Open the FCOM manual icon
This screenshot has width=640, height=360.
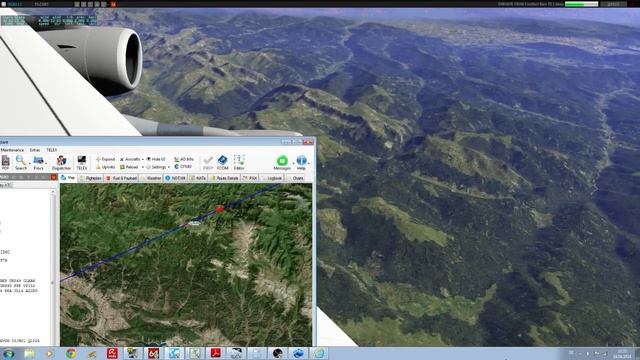point(222,162)
